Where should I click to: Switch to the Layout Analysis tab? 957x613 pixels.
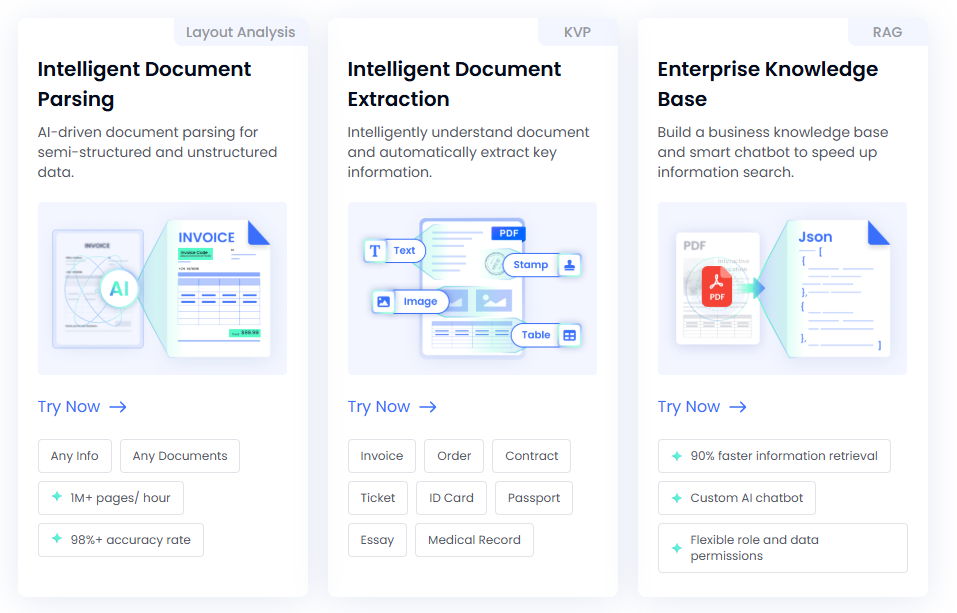click(240, 31)
